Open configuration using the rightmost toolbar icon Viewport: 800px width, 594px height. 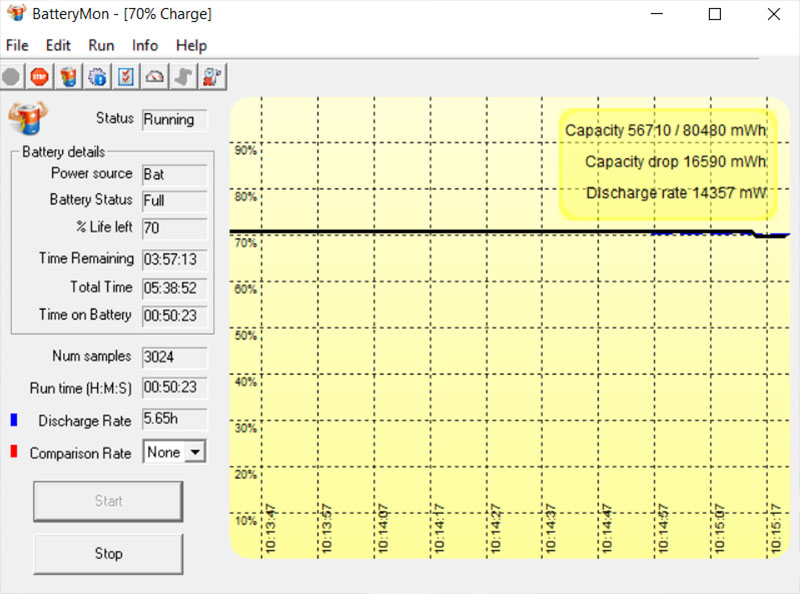[x=213, y=75]
